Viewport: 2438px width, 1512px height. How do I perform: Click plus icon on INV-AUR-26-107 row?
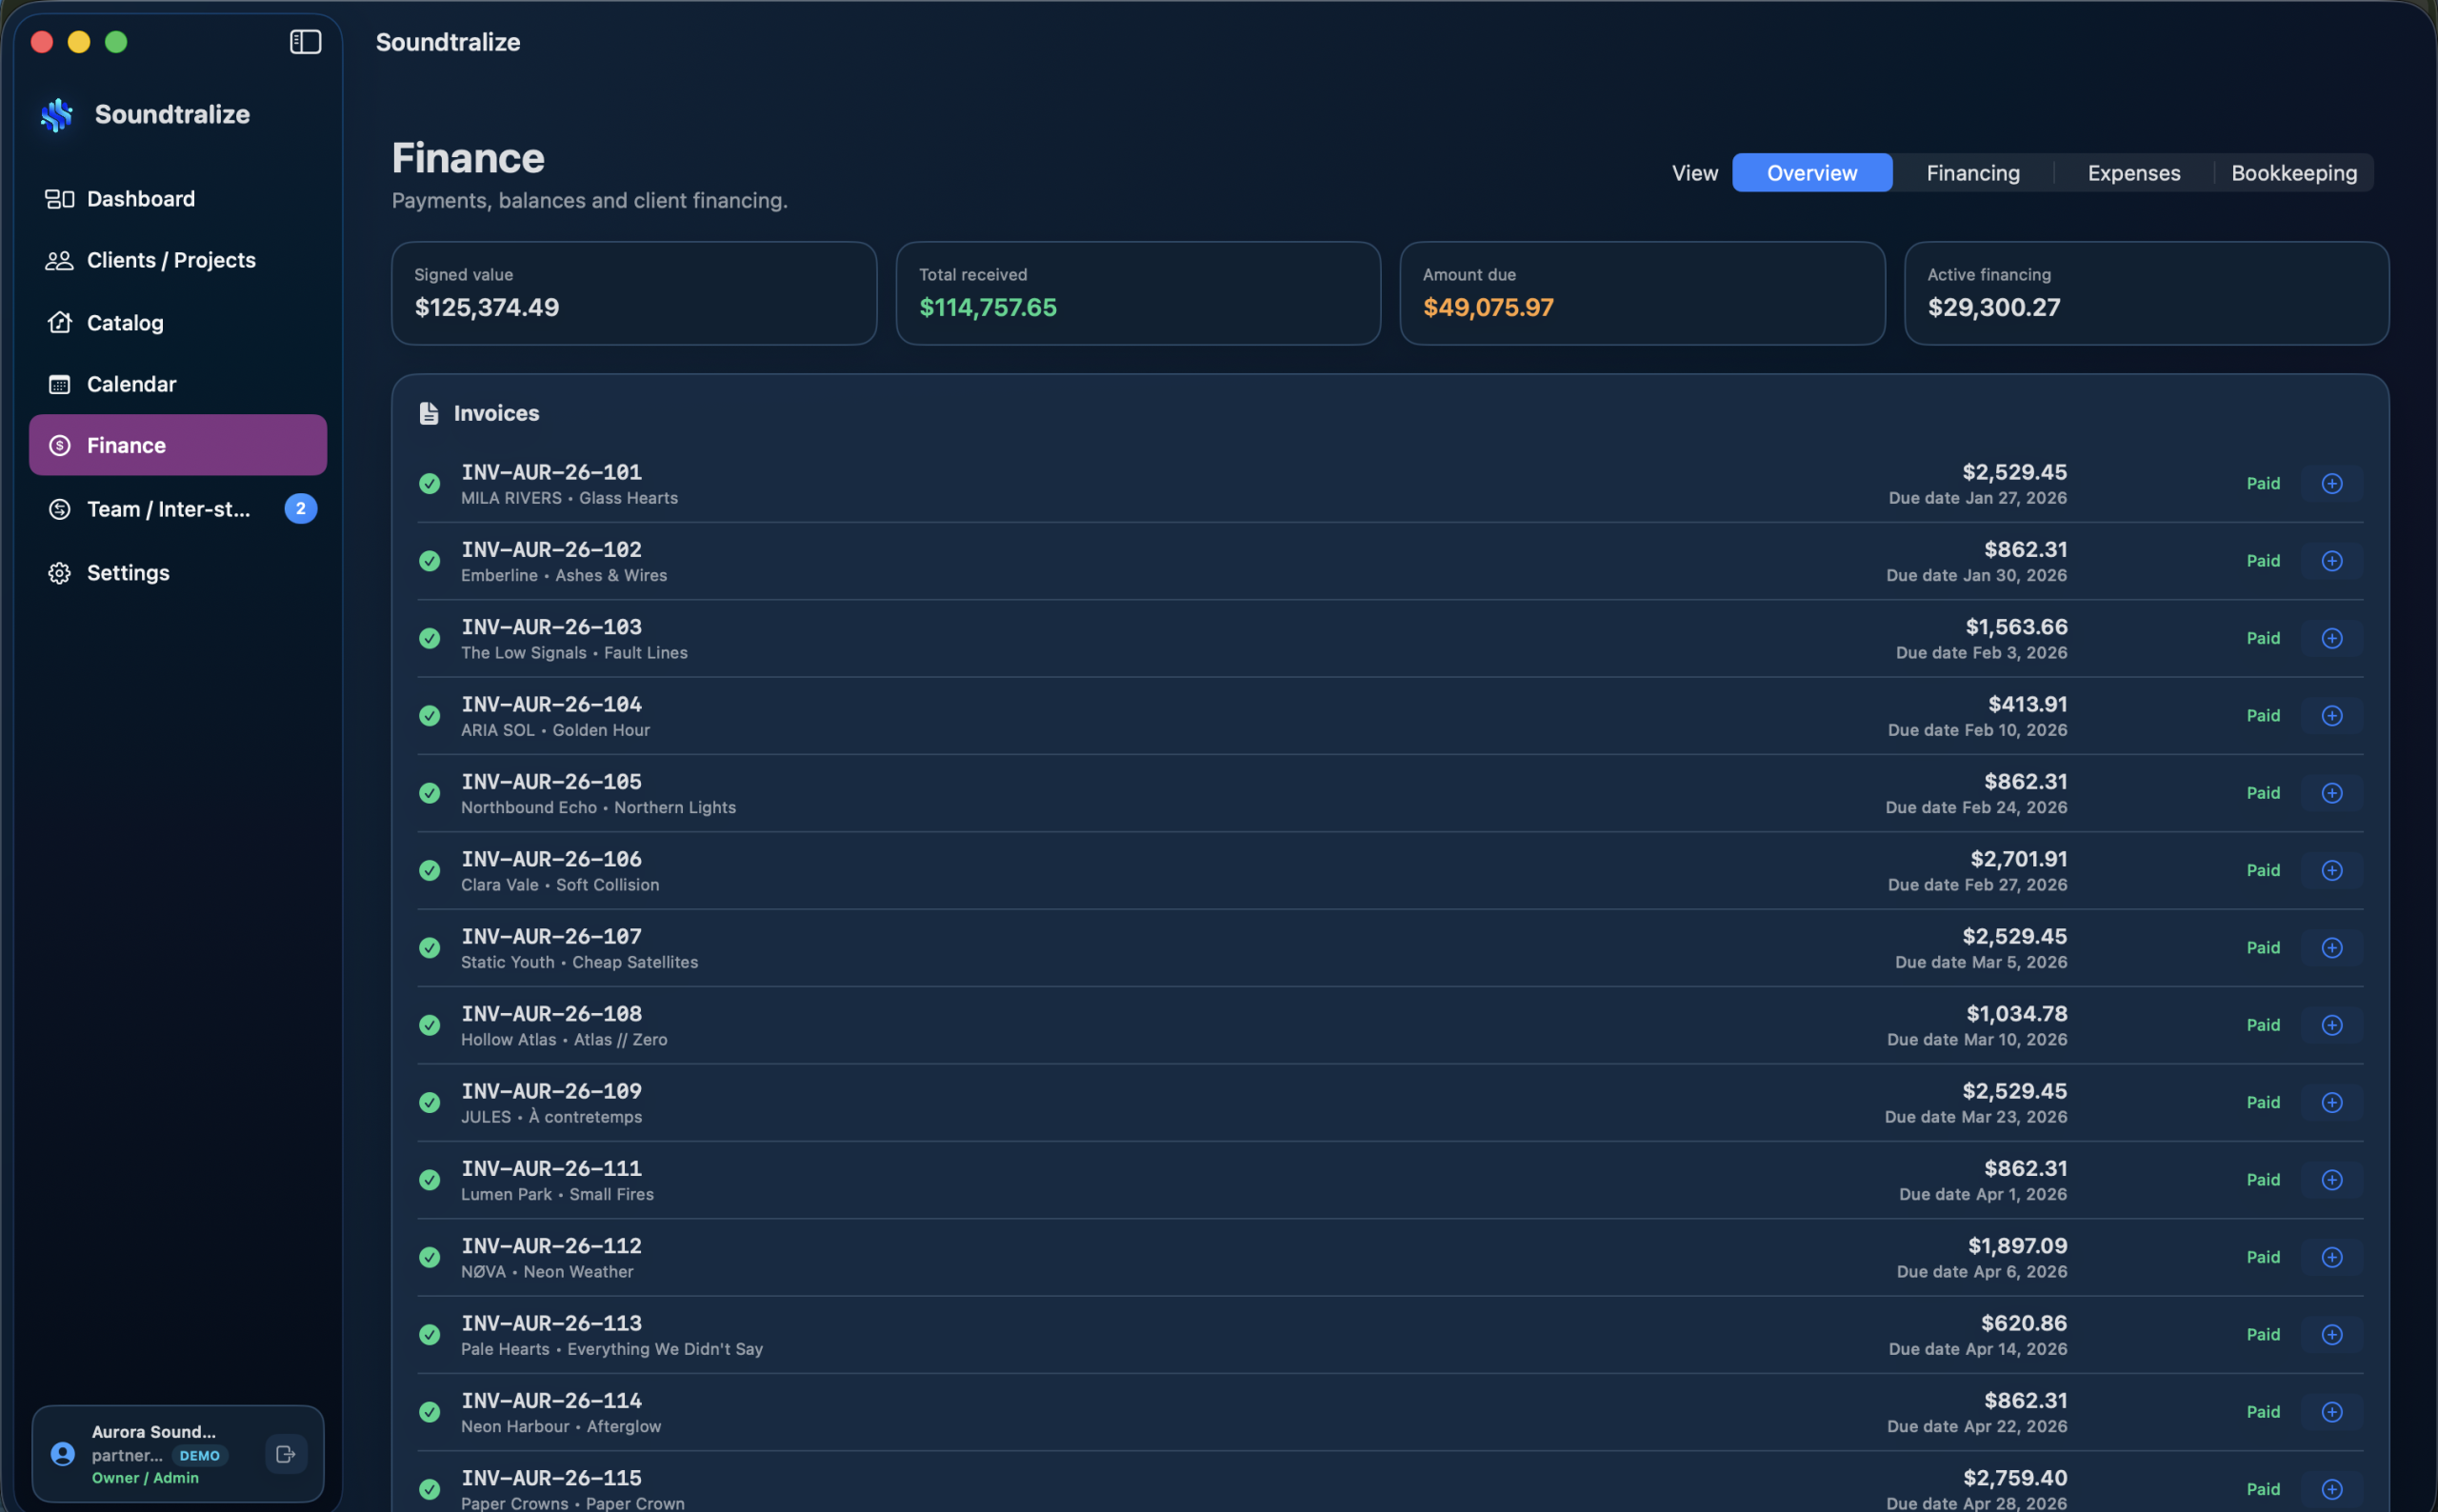(2332, 948)
